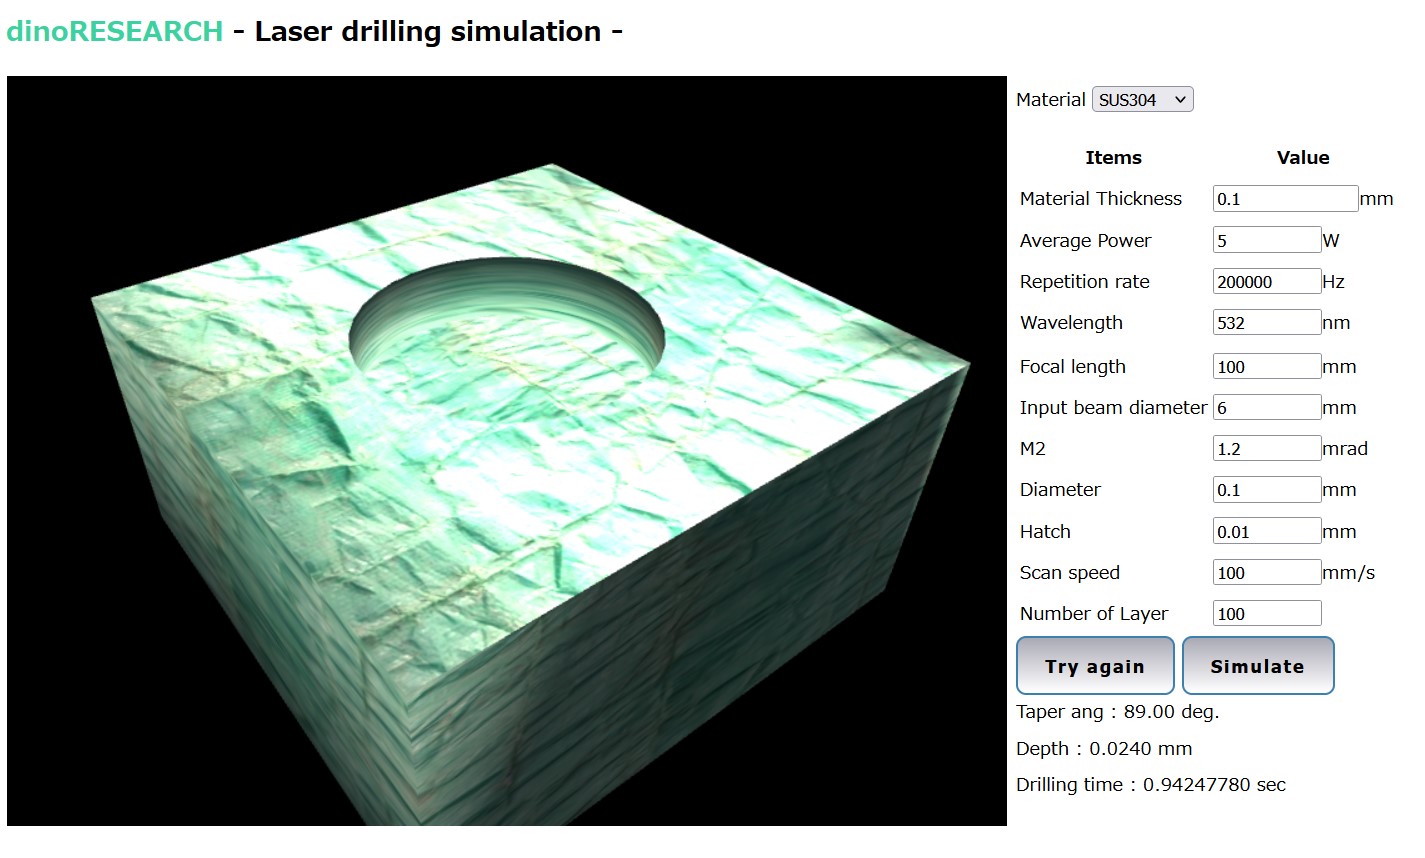
Task: Open the dinoRESEARCH title link
Action: point(114,31)
